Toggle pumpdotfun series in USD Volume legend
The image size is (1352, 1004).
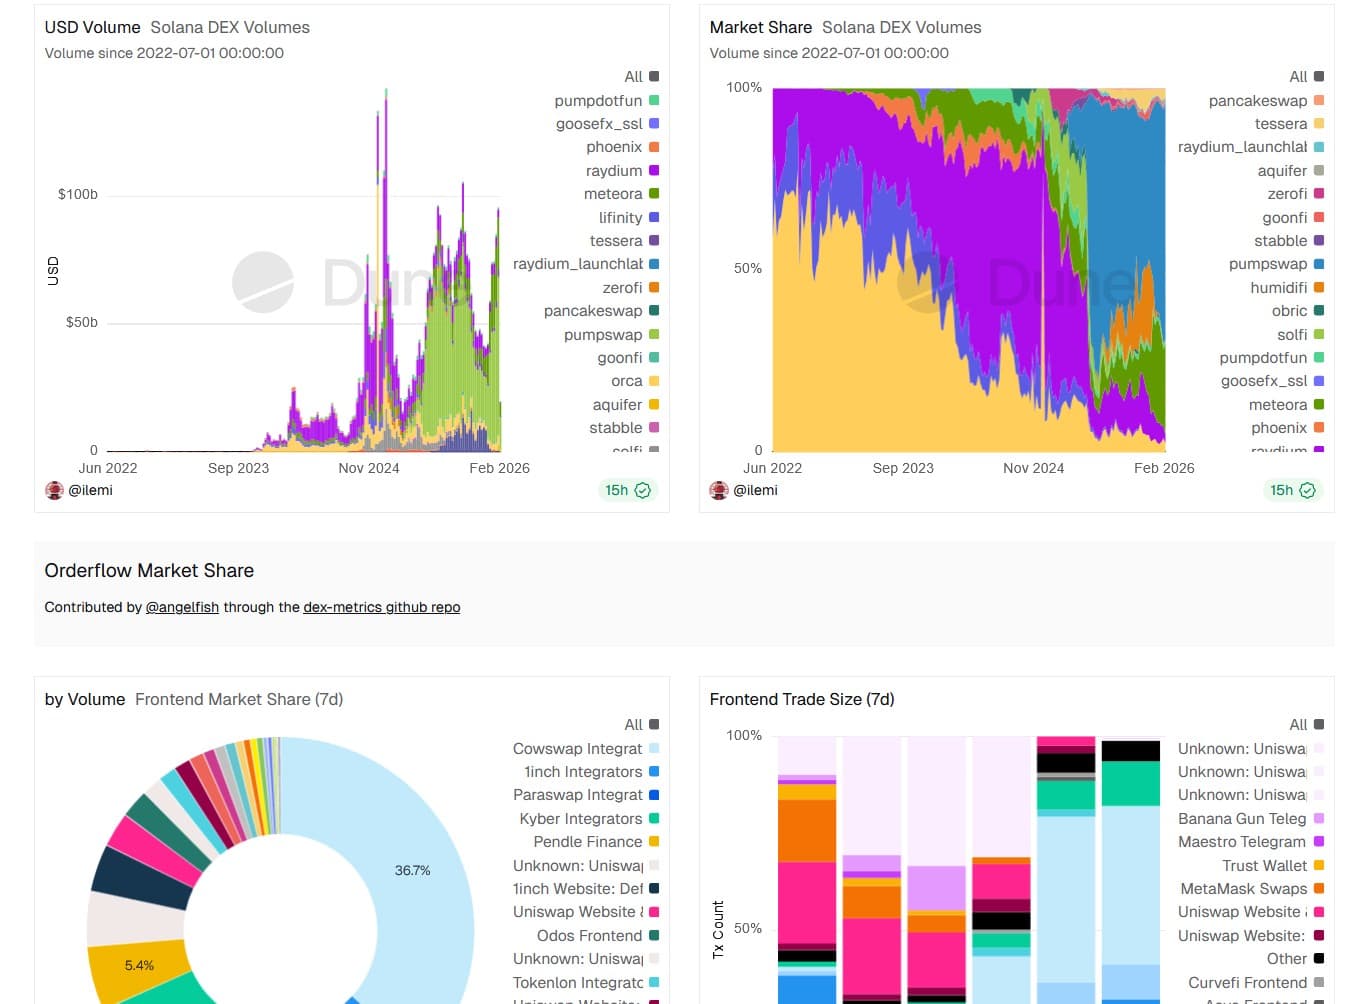tap(606, 100)
